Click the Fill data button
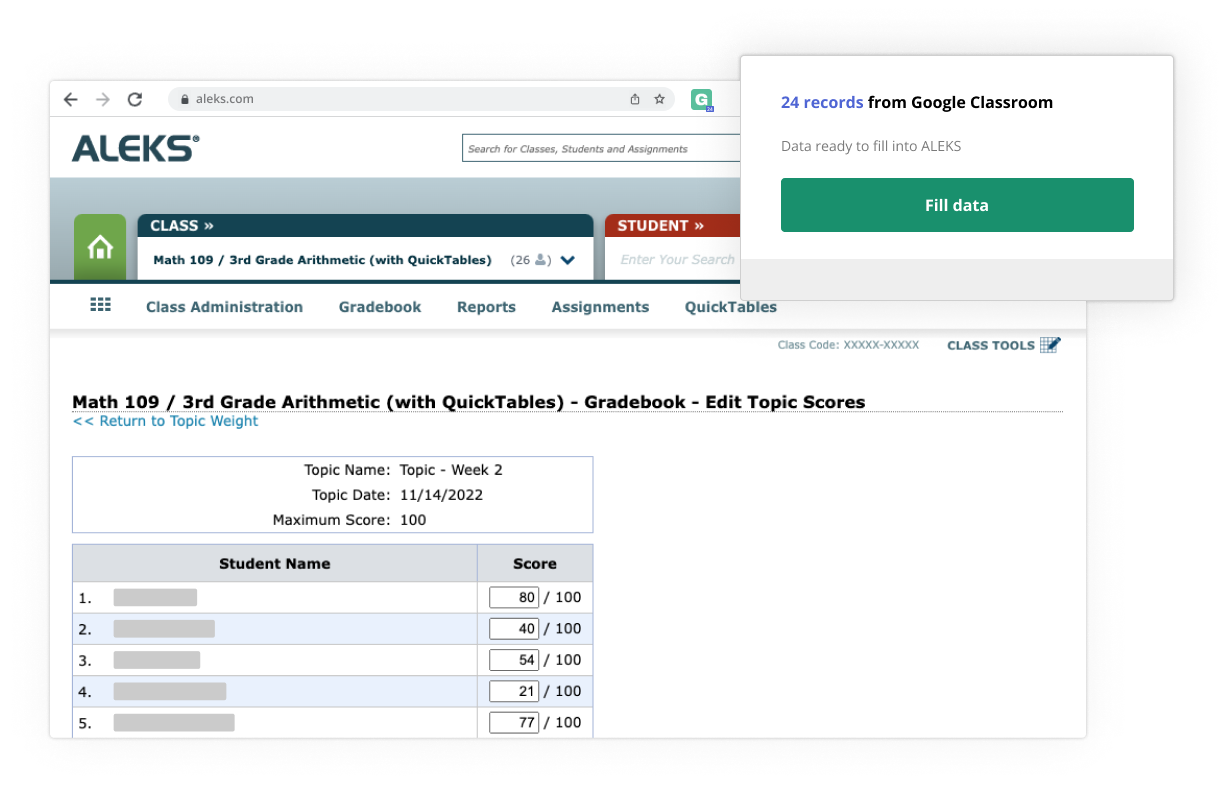This screenshot has height=788, width=1229. [956, 205]
